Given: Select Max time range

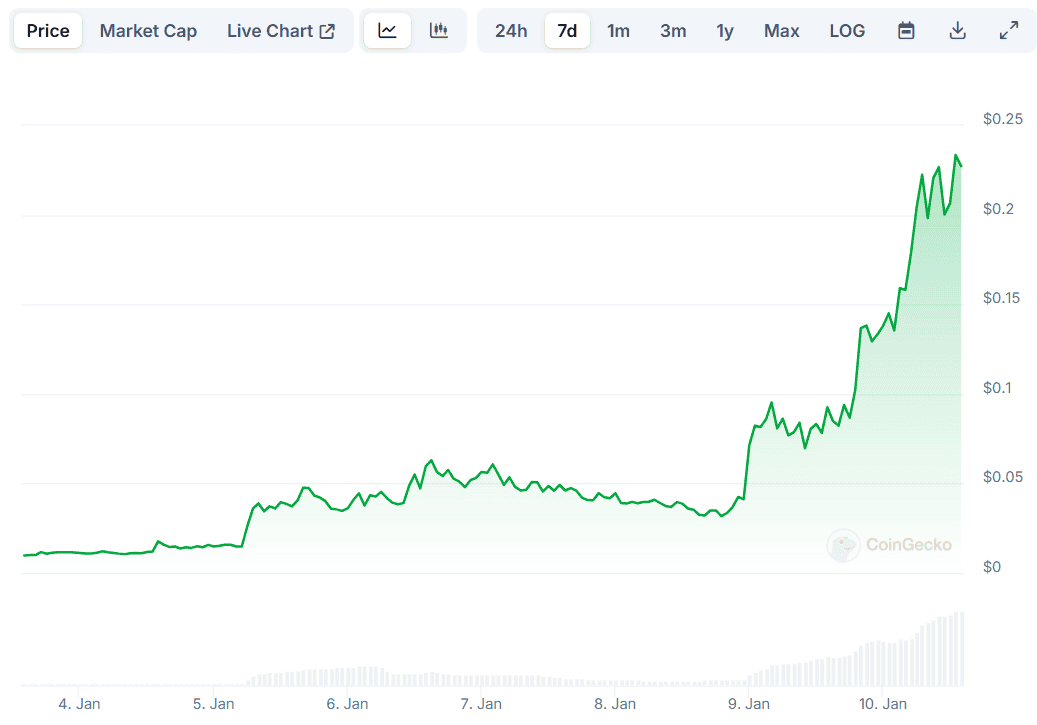Looking at the screenshot, I should click(781, 31).
